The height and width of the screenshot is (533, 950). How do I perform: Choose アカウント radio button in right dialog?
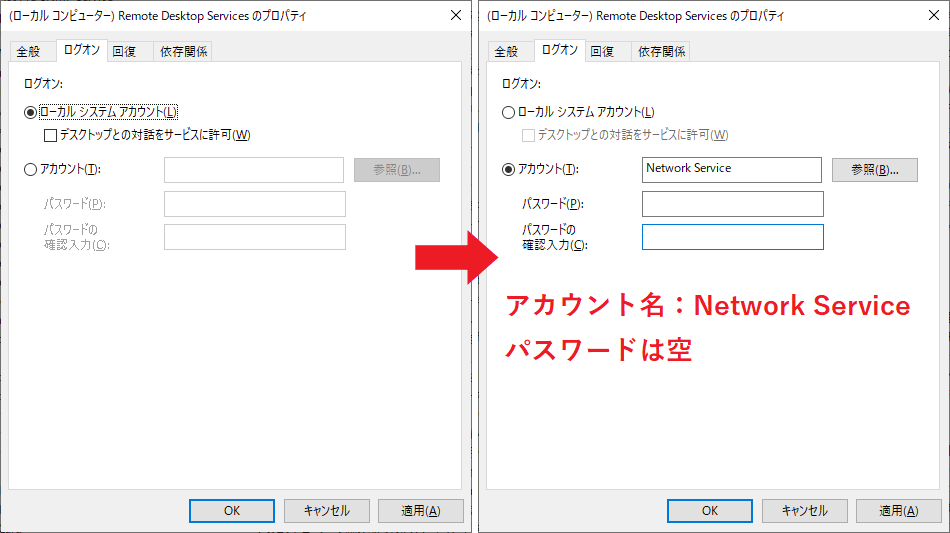[508, 170]
